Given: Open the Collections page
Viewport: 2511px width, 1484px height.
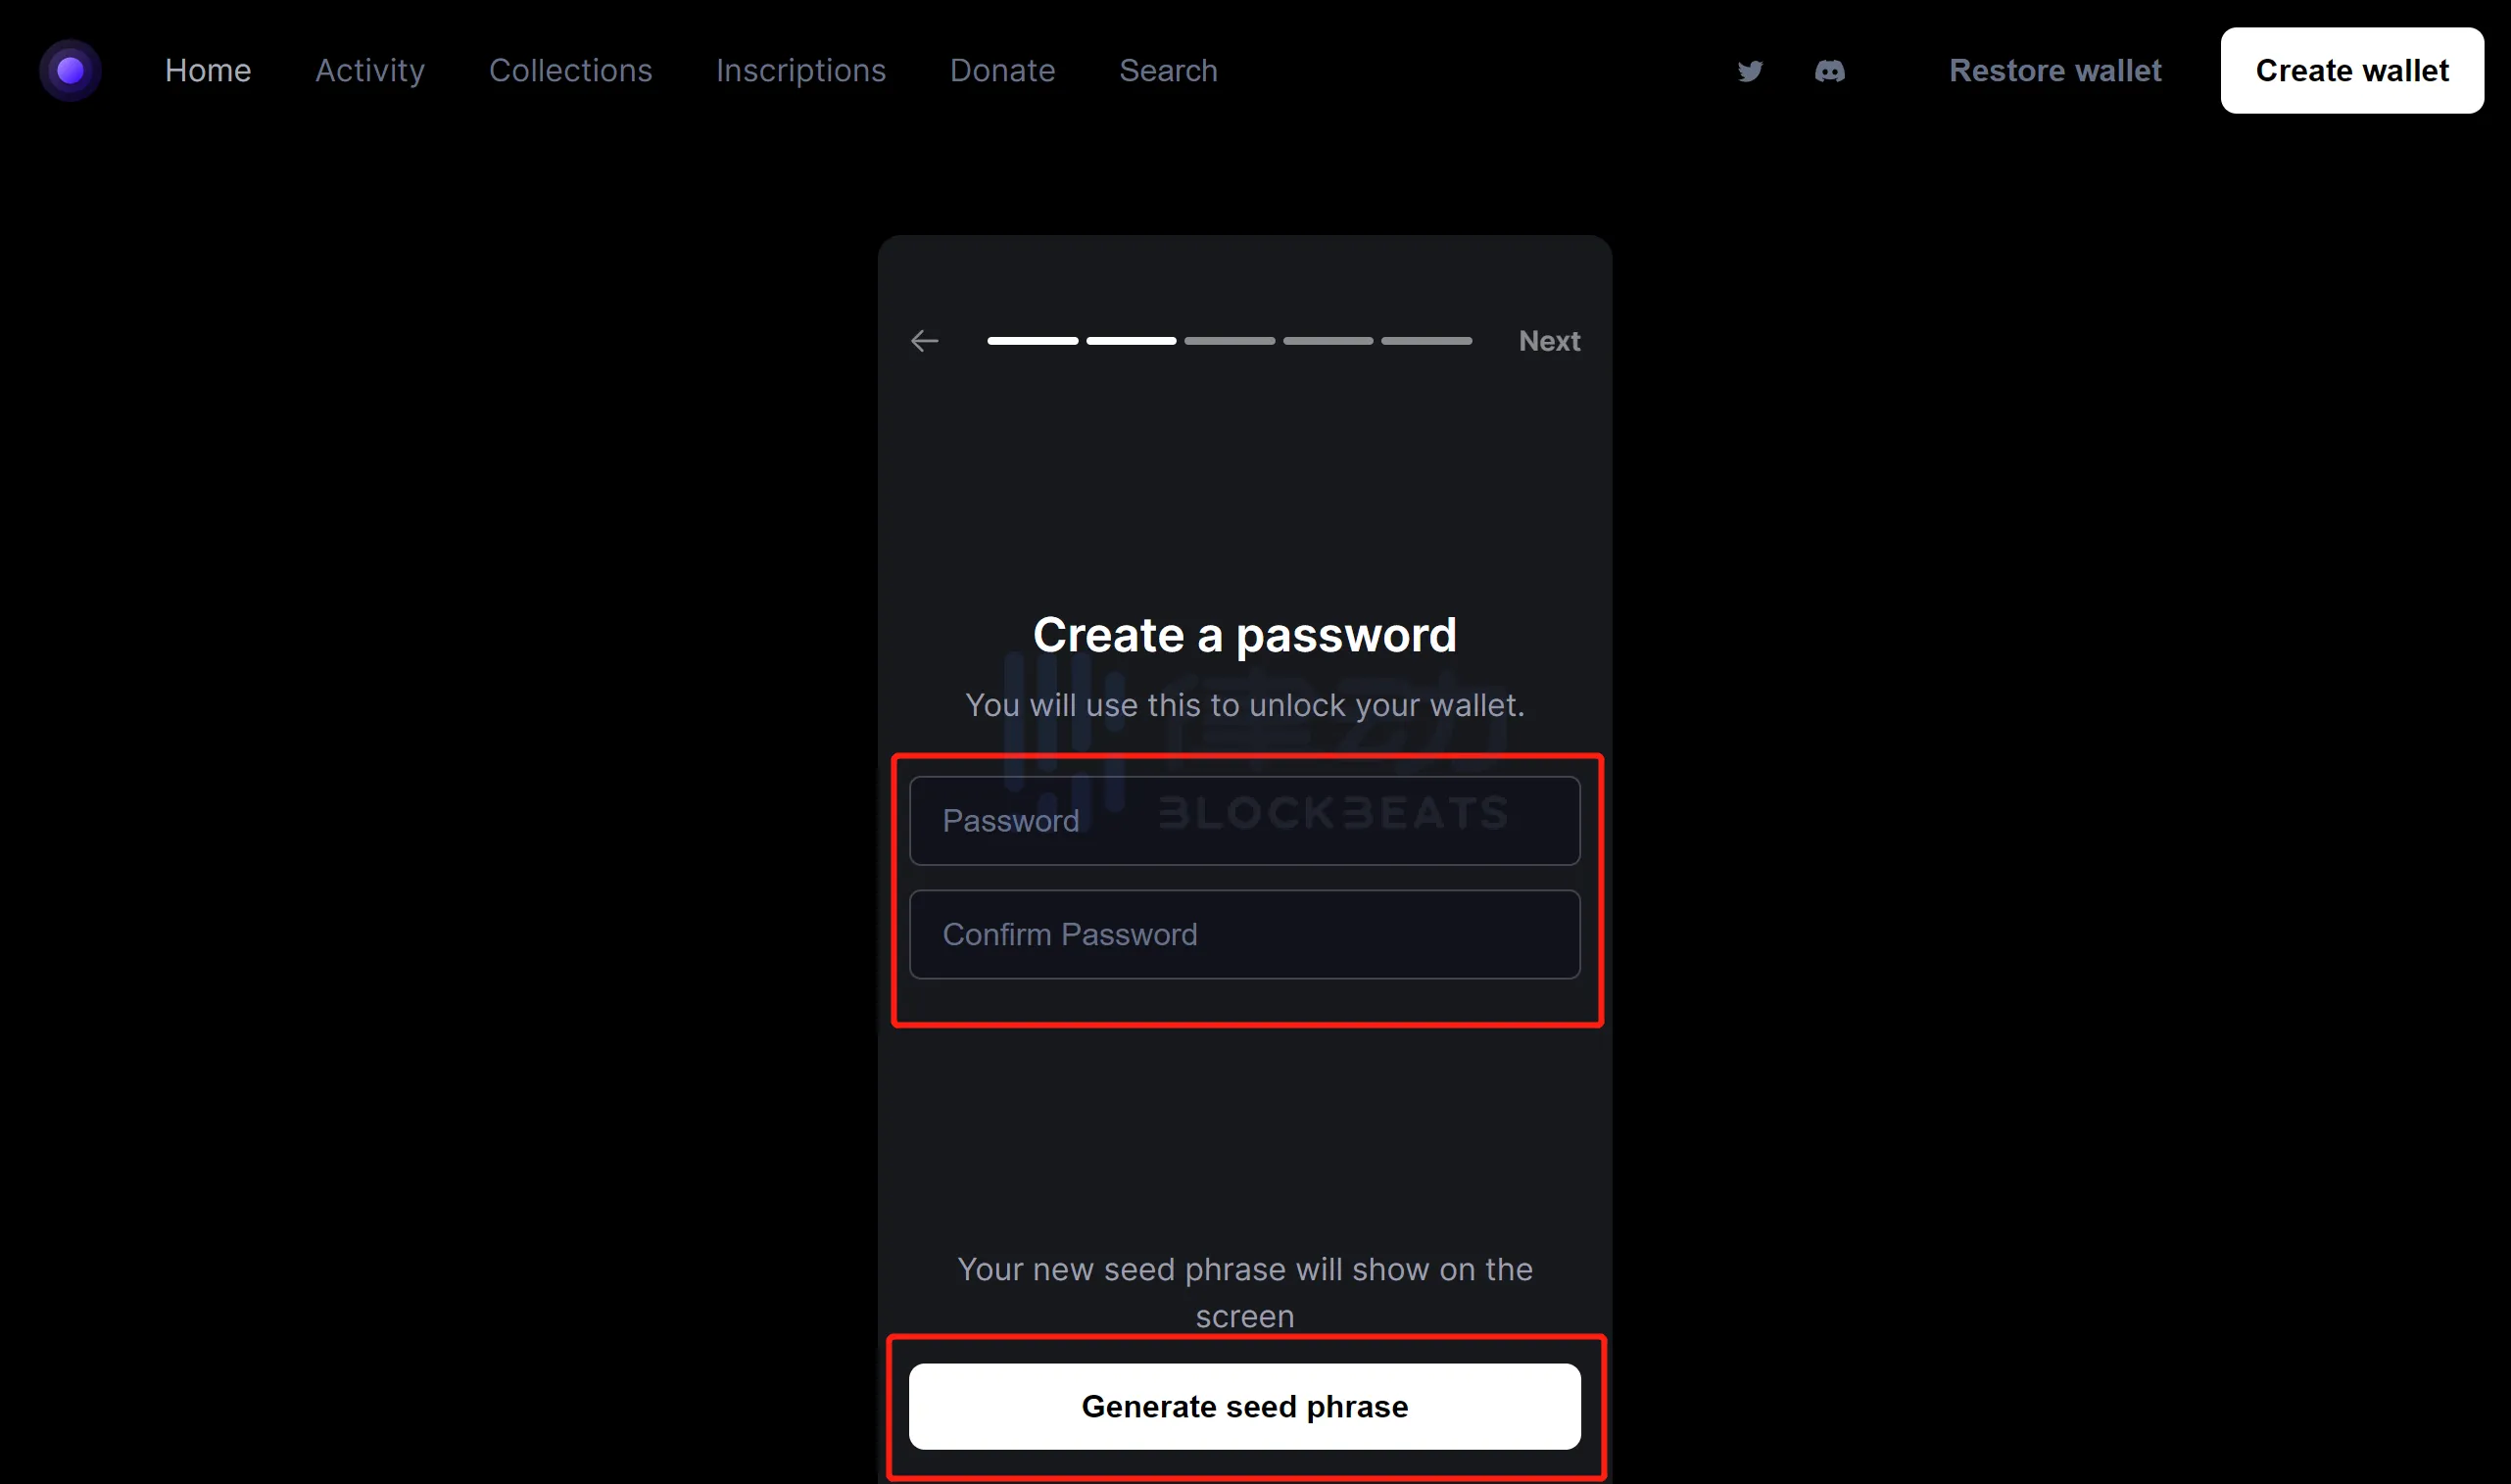Looking at the screenshot, I should [571, 71].
